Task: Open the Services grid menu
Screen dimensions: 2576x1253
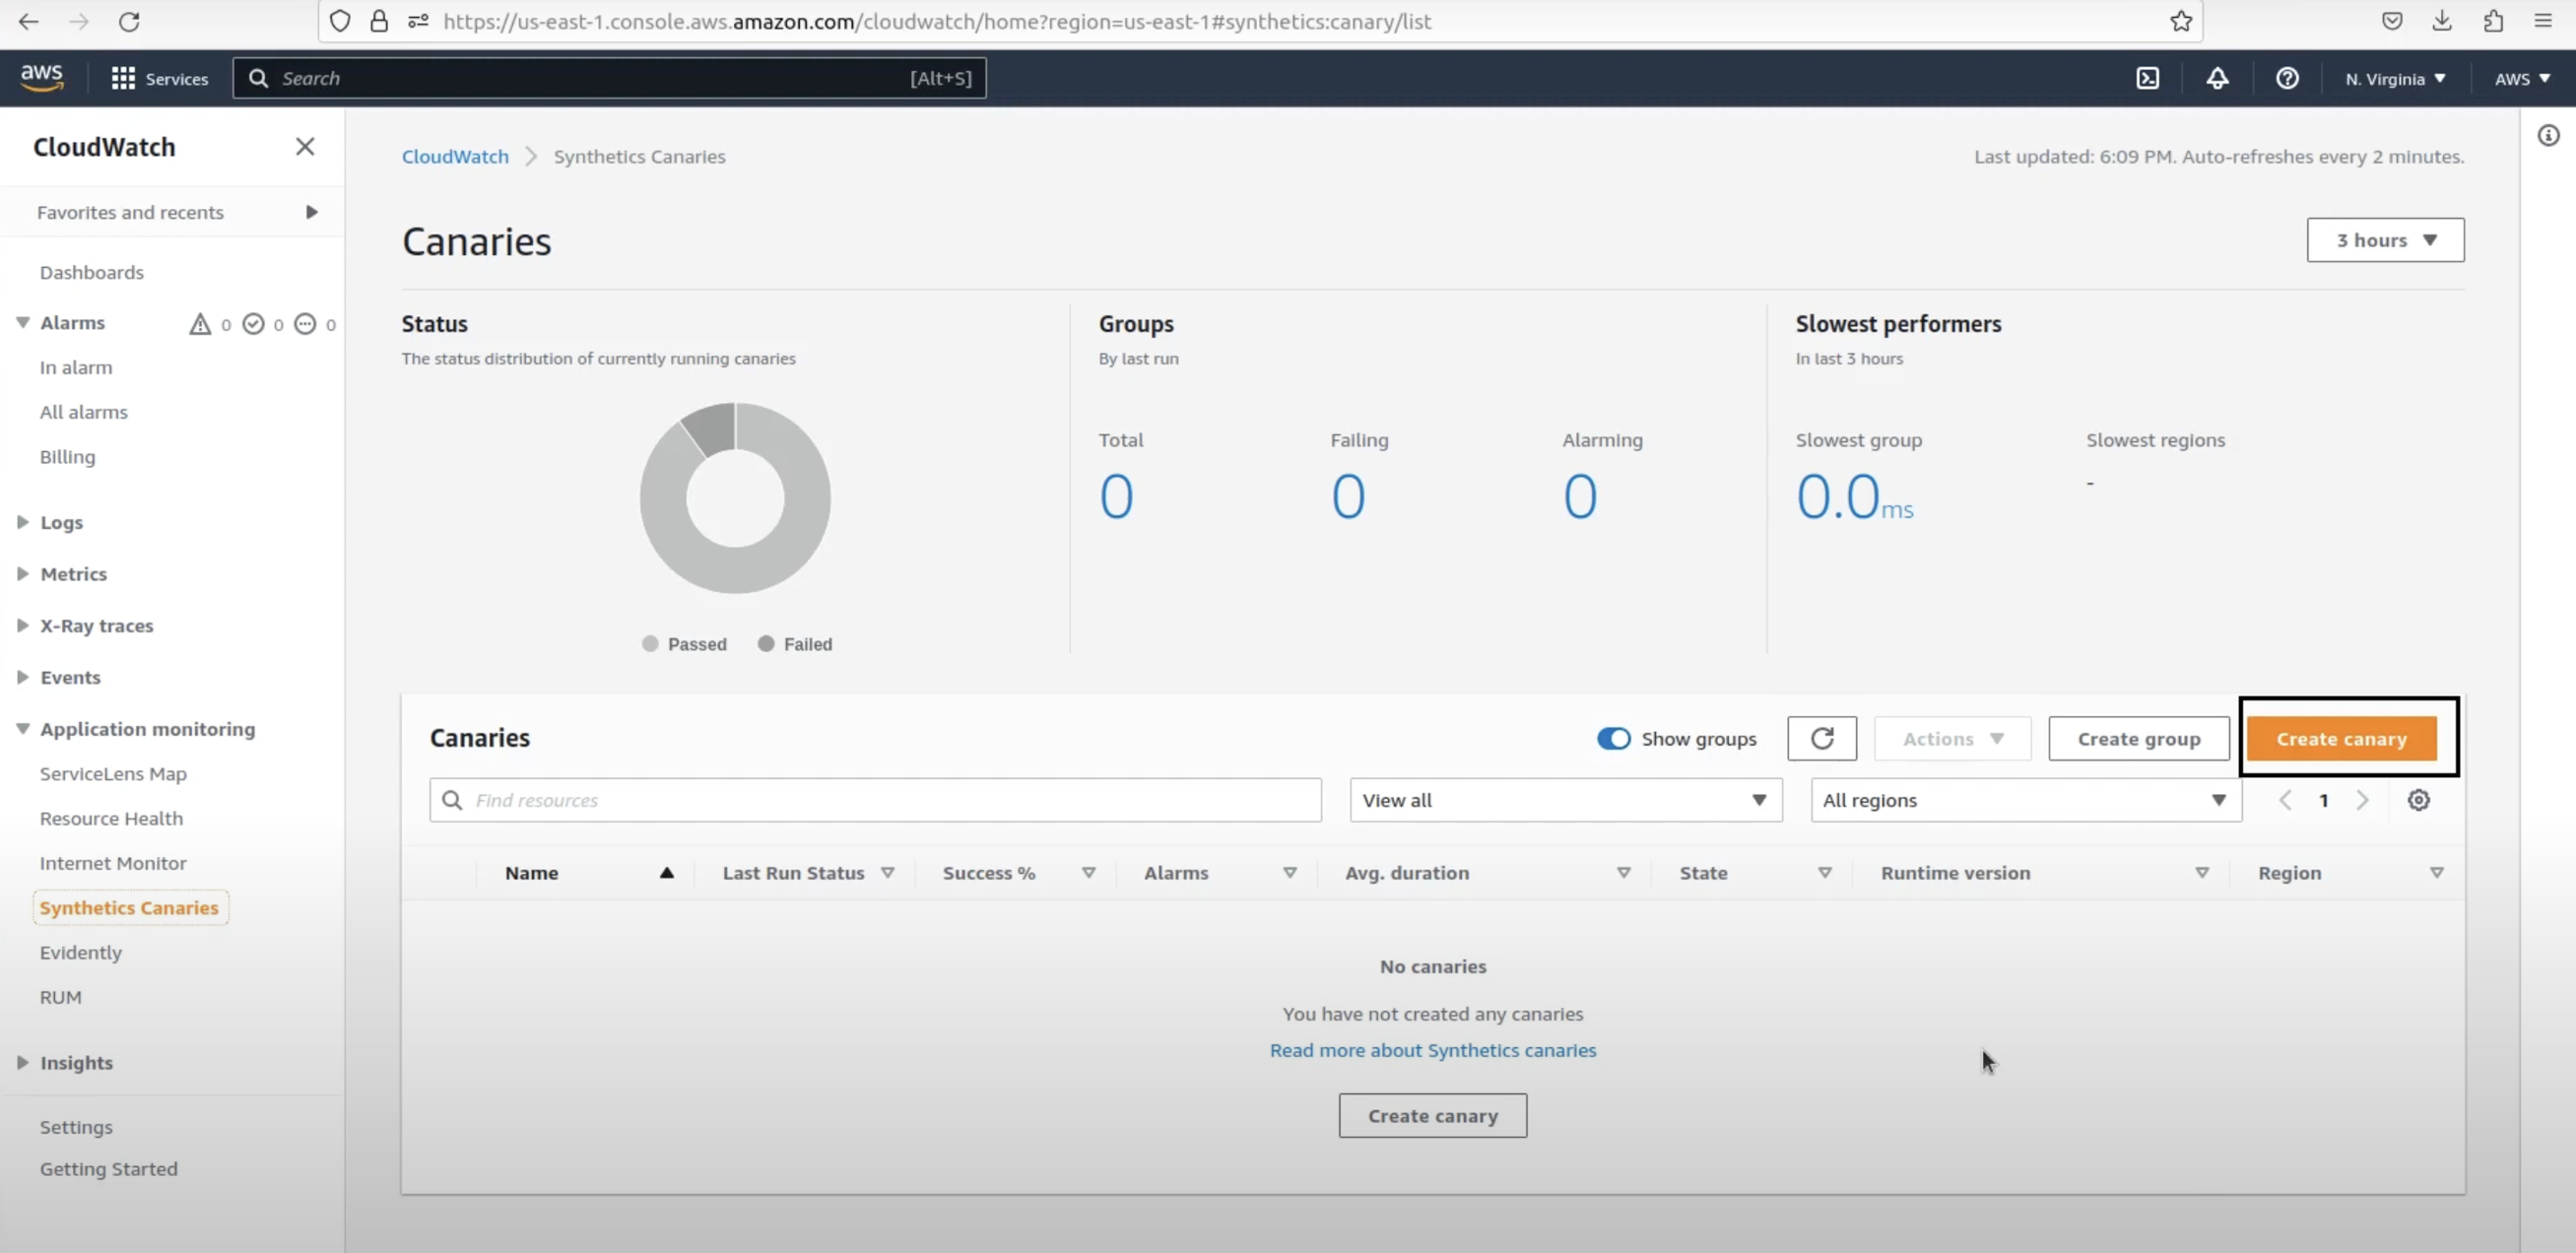Action: tap(160, 78)
